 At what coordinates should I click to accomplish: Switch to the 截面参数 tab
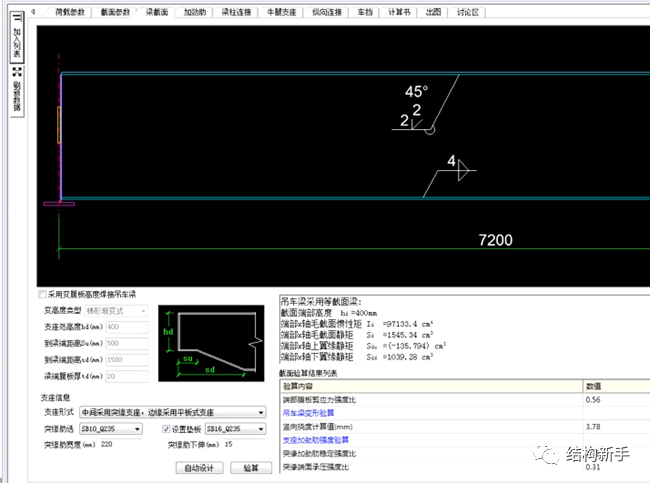115,12
